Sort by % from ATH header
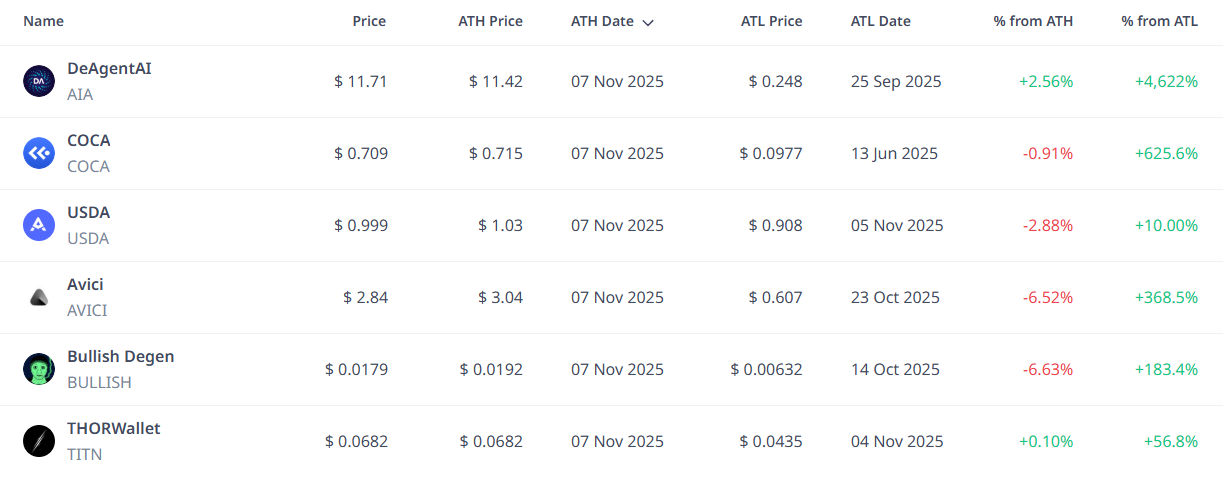1223x477 pixels. [1033, 21]
